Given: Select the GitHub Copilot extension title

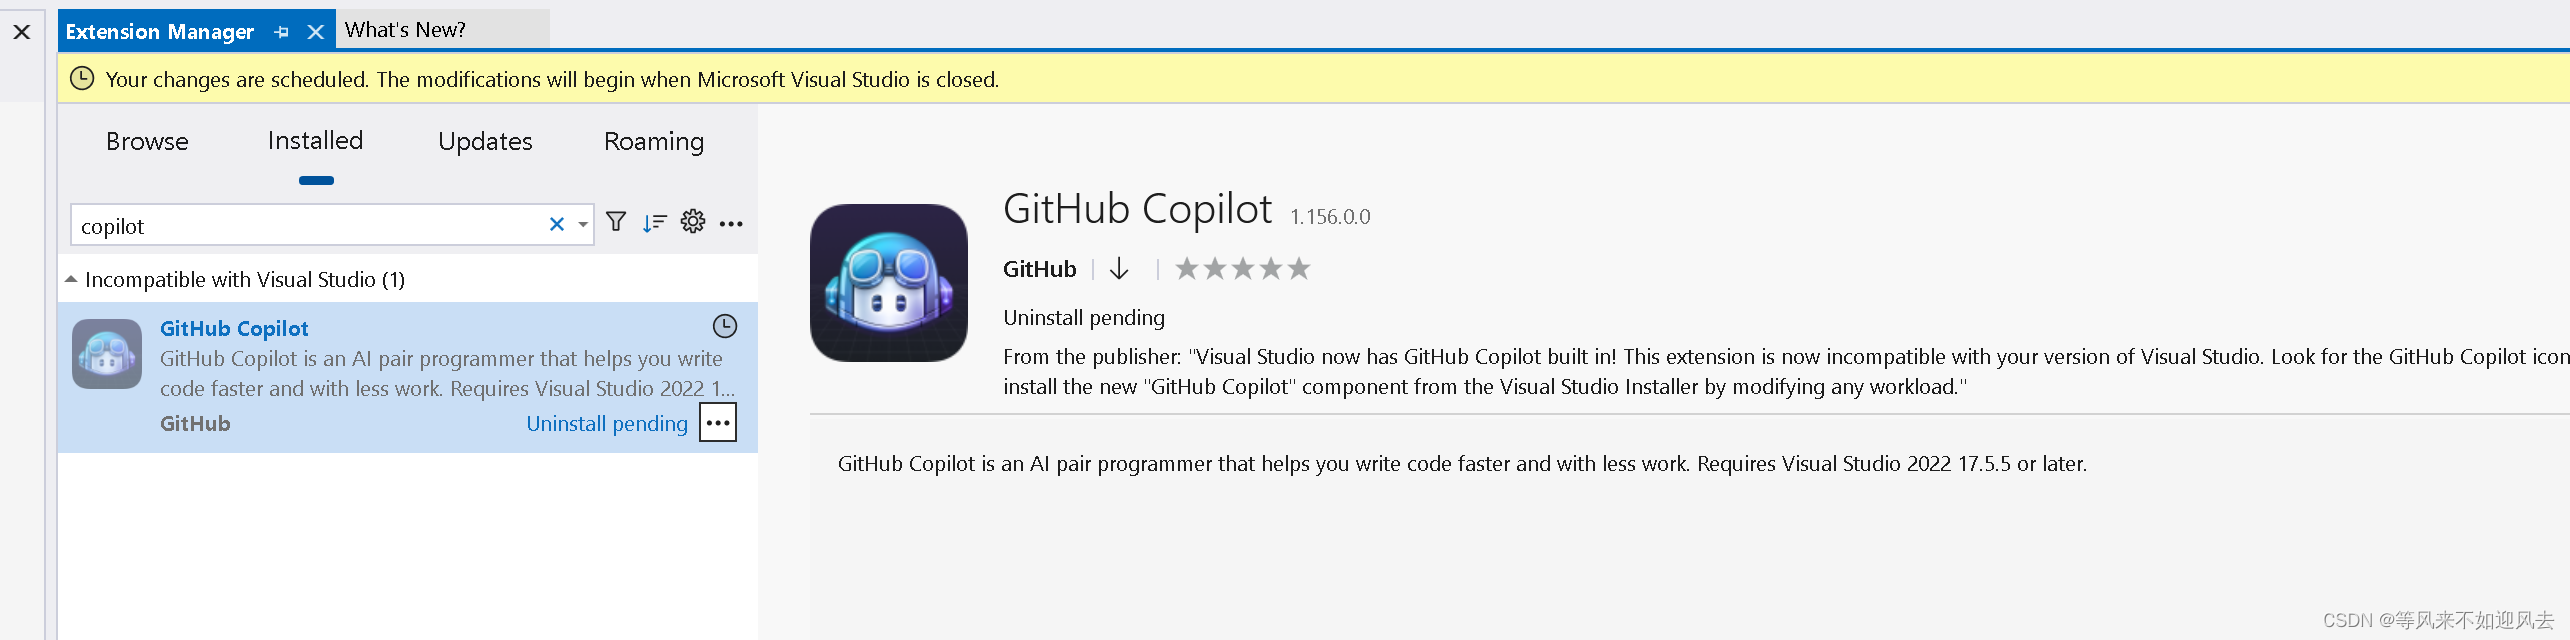Looking at the screenshot, I should (234, 329).
